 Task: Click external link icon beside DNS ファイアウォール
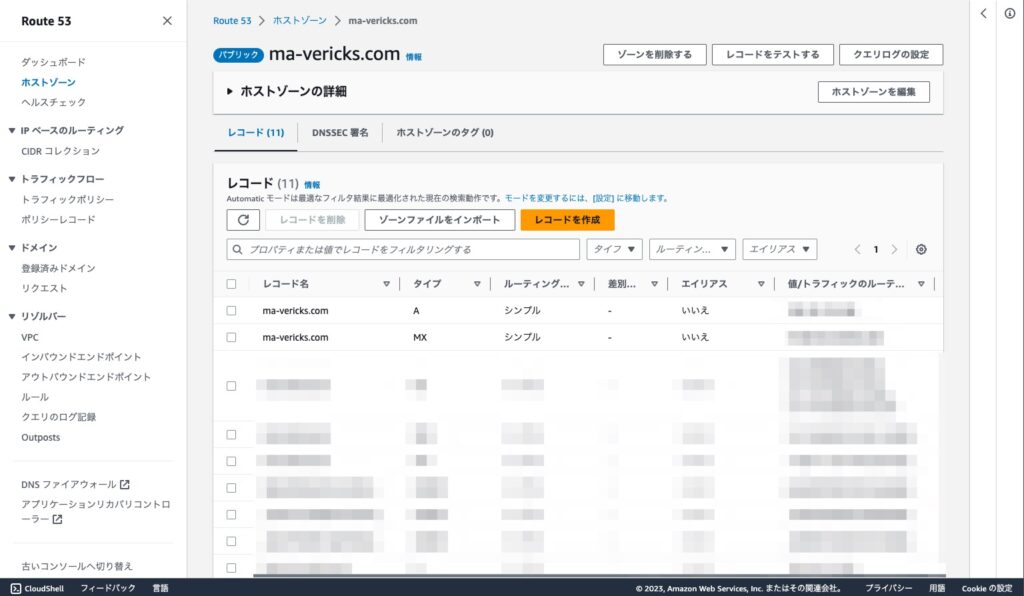(x=125, y=484)
